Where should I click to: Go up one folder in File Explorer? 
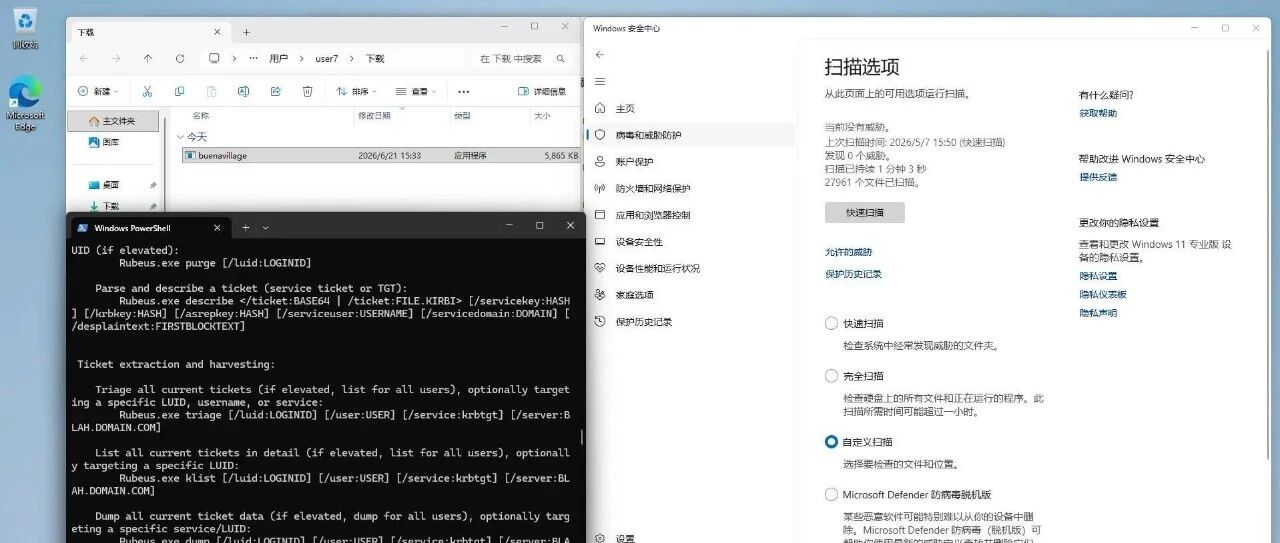click(148, 59)
